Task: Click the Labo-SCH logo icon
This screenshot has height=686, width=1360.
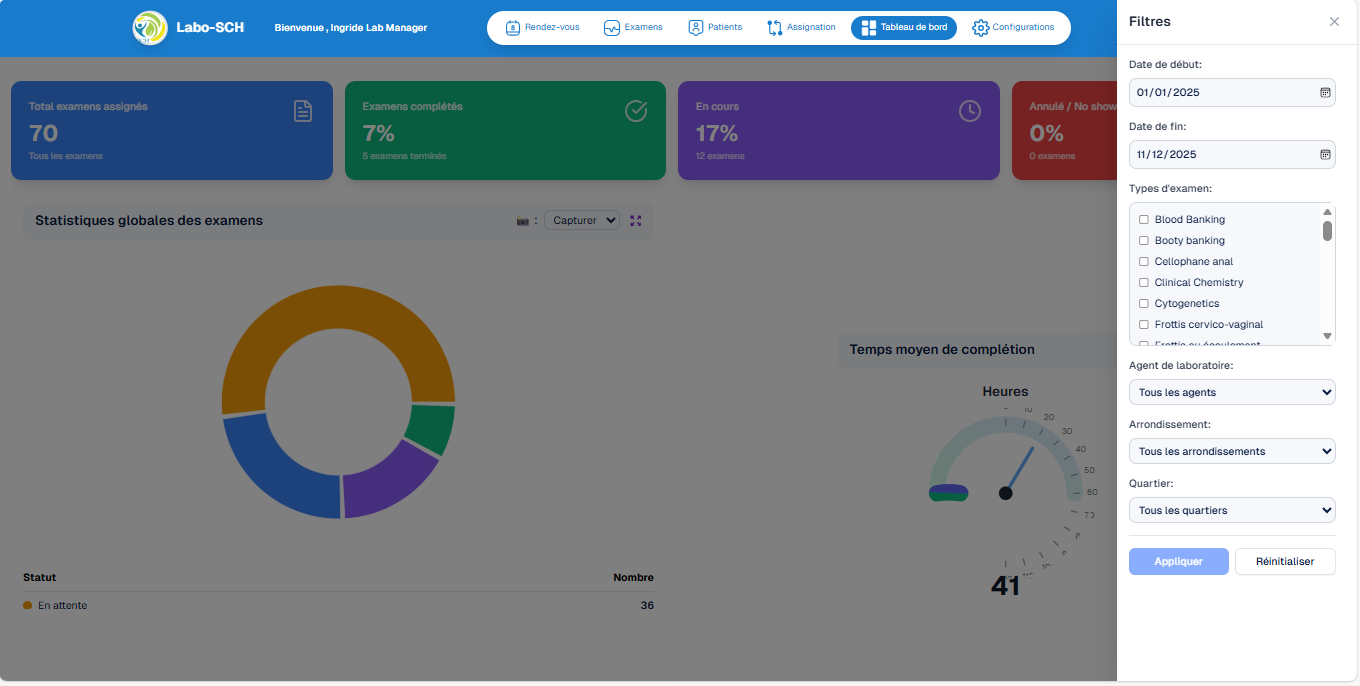Action: point(150,28)
